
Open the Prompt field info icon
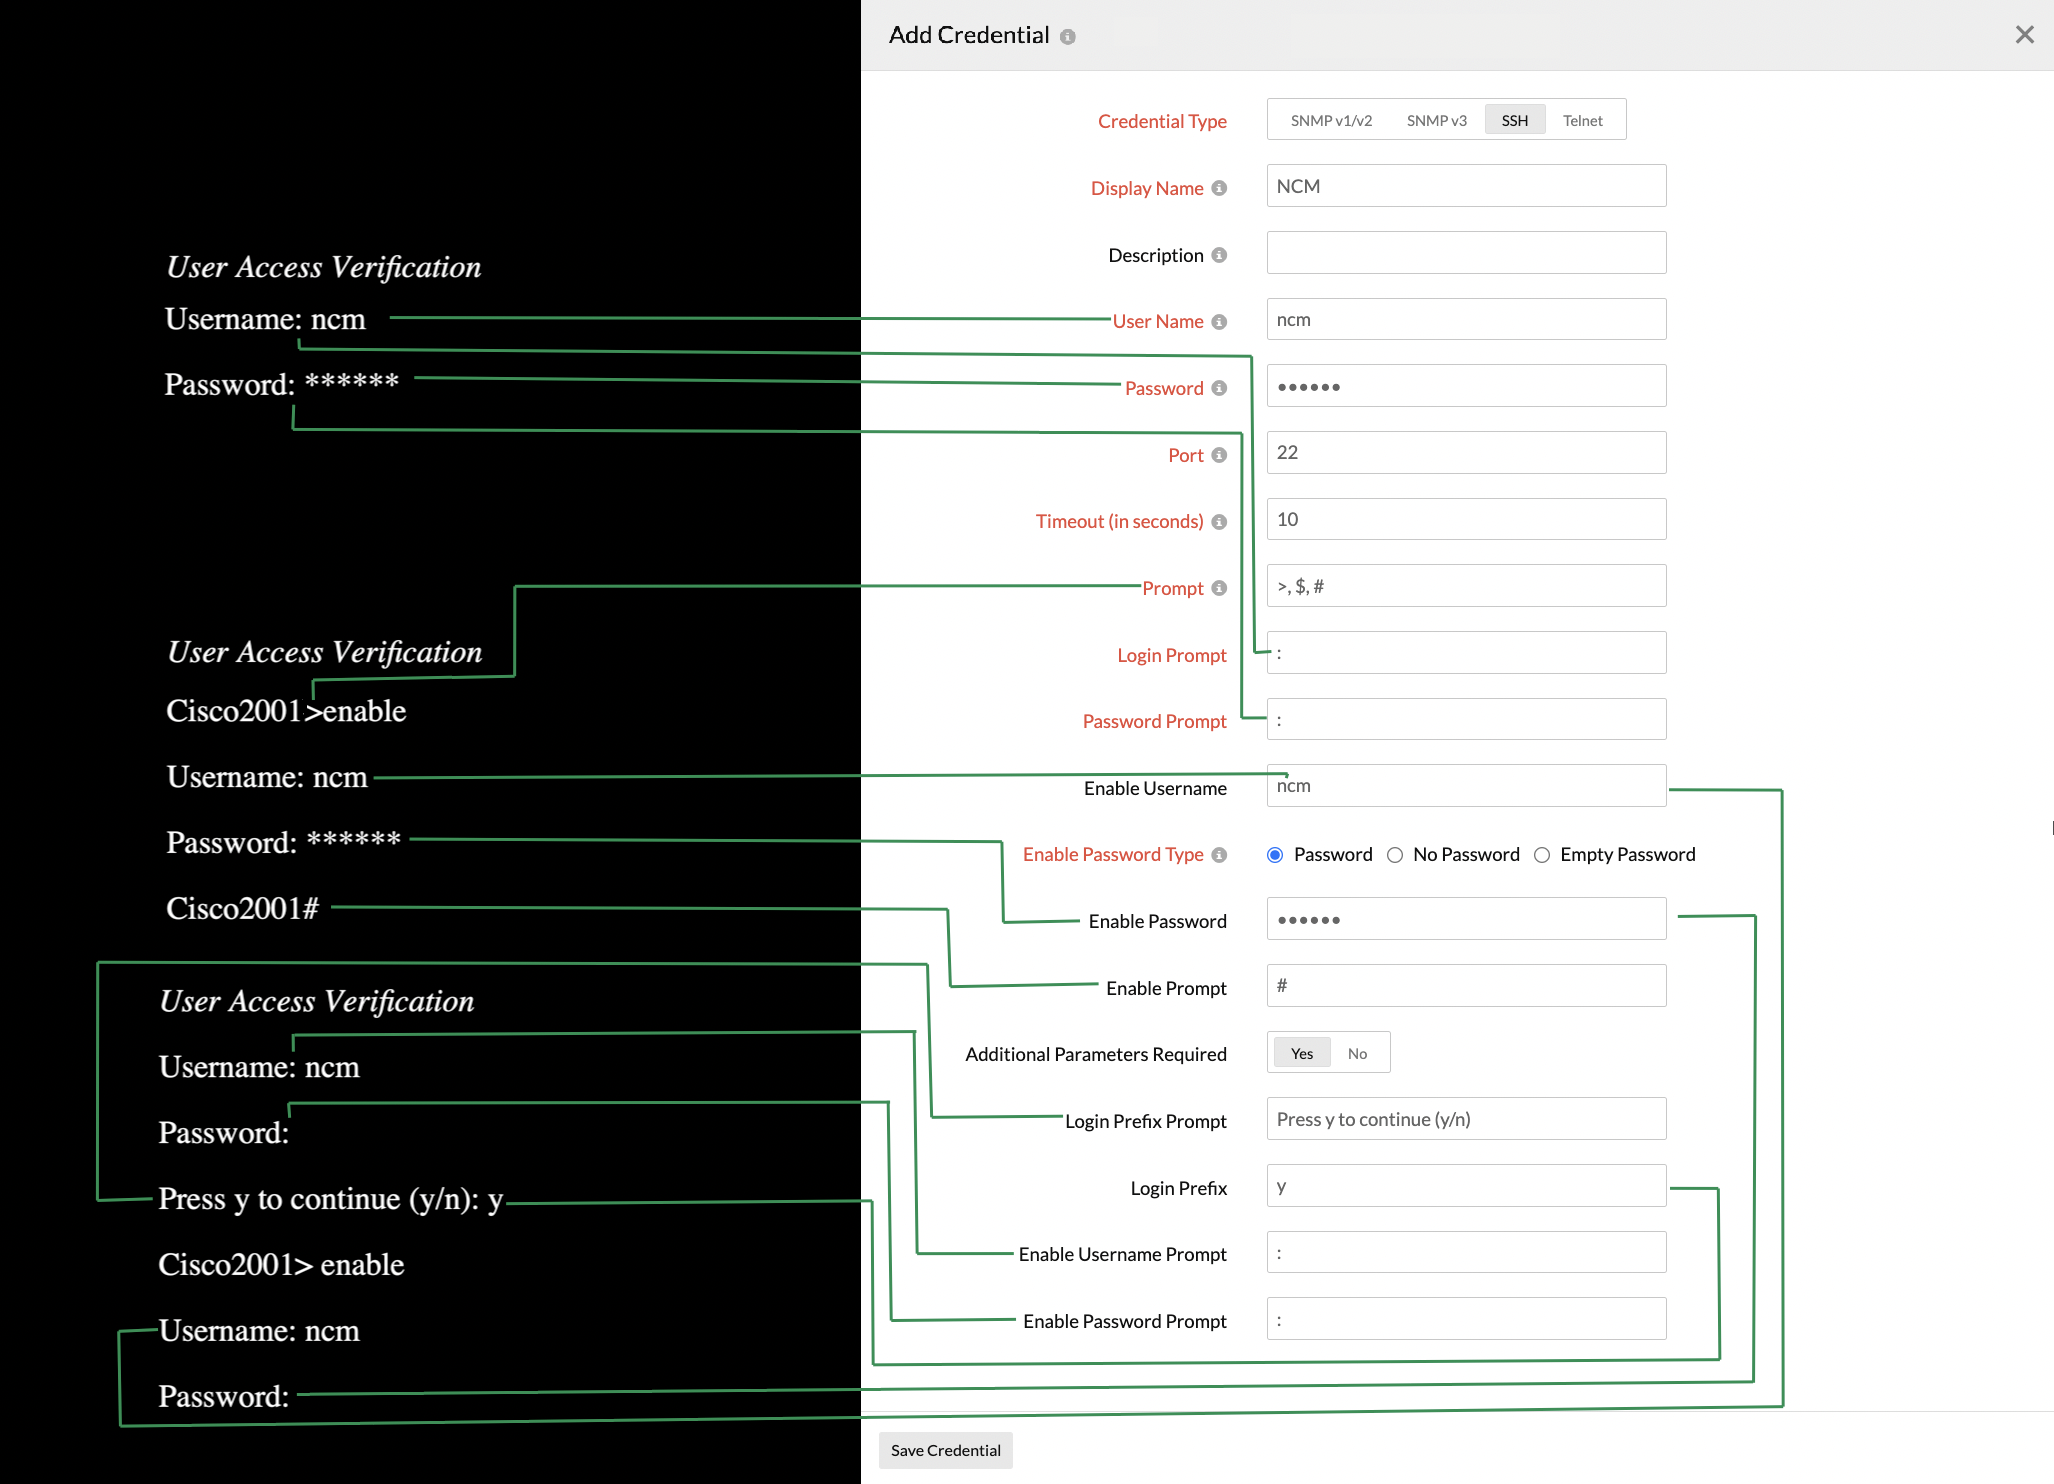point(1219,588)
